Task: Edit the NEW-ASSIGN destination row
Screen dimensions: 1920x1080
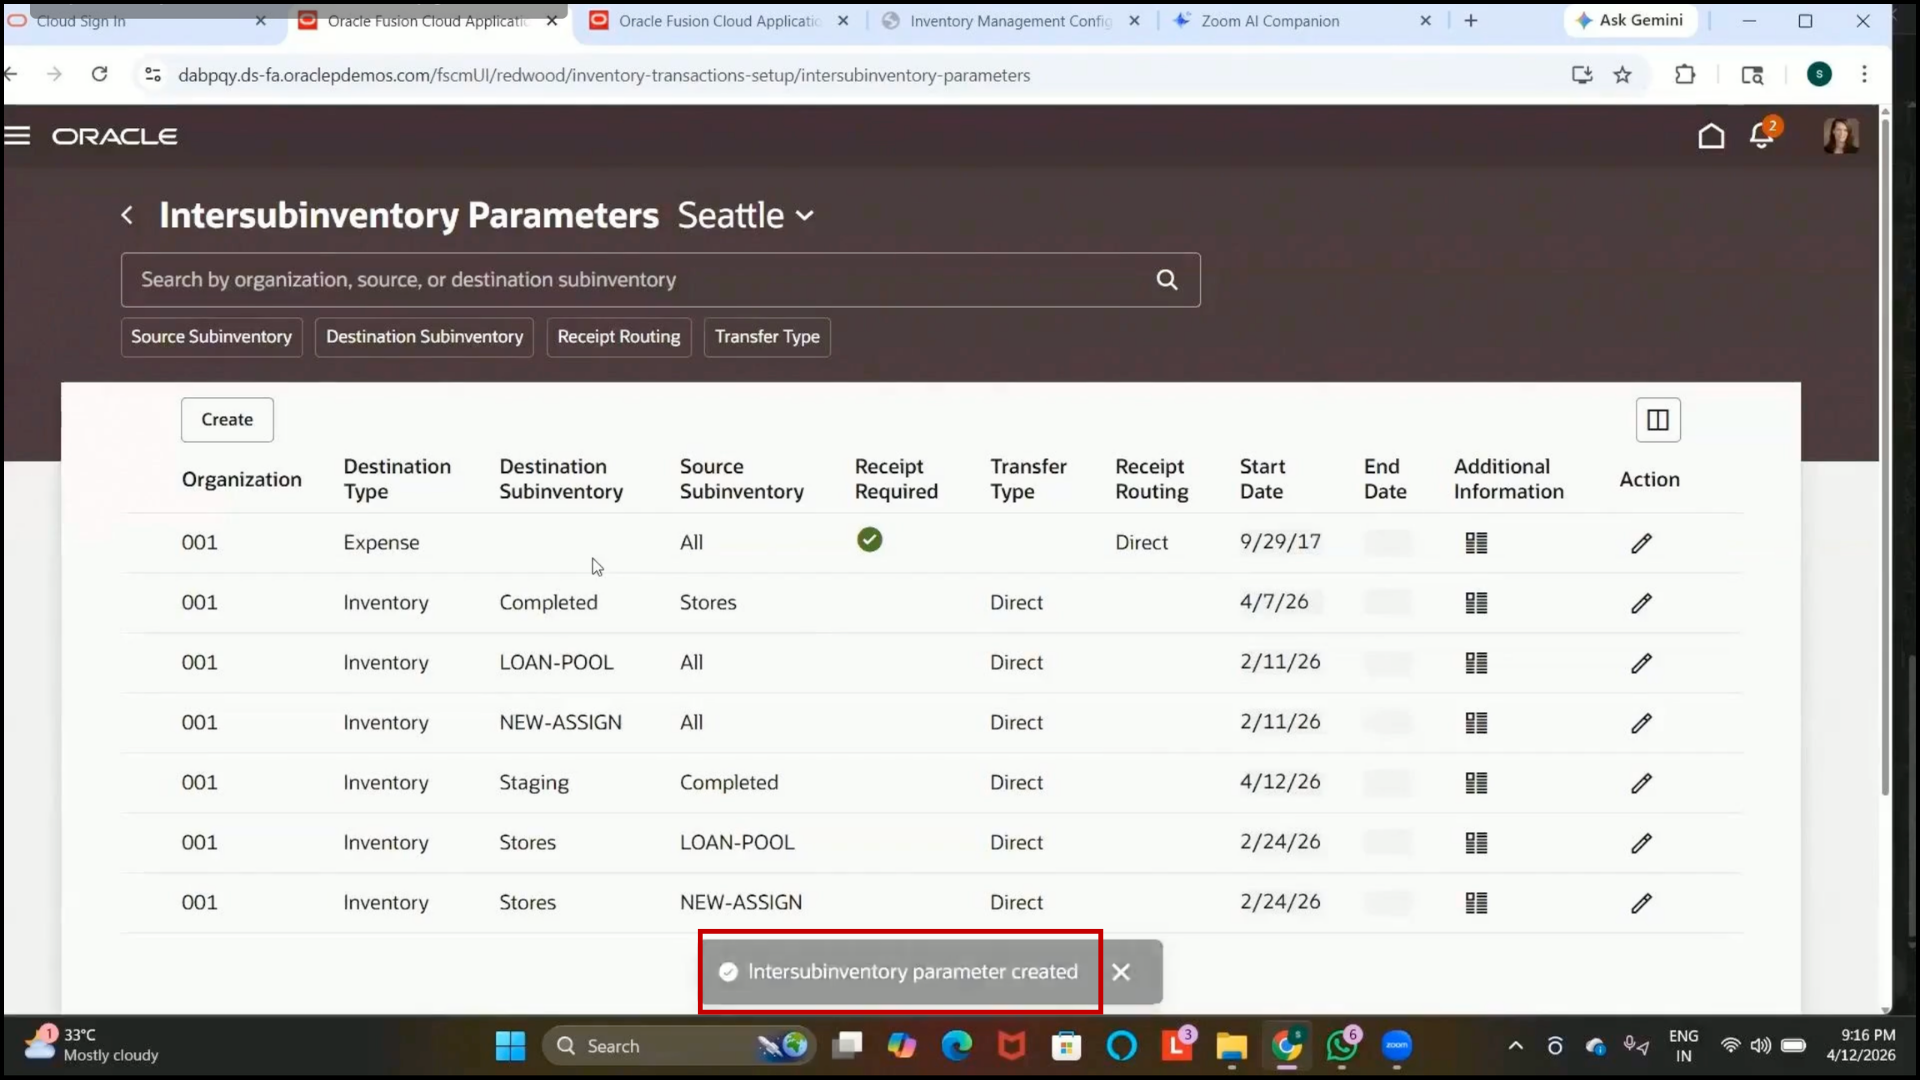Action: (x=1641, y=723)
